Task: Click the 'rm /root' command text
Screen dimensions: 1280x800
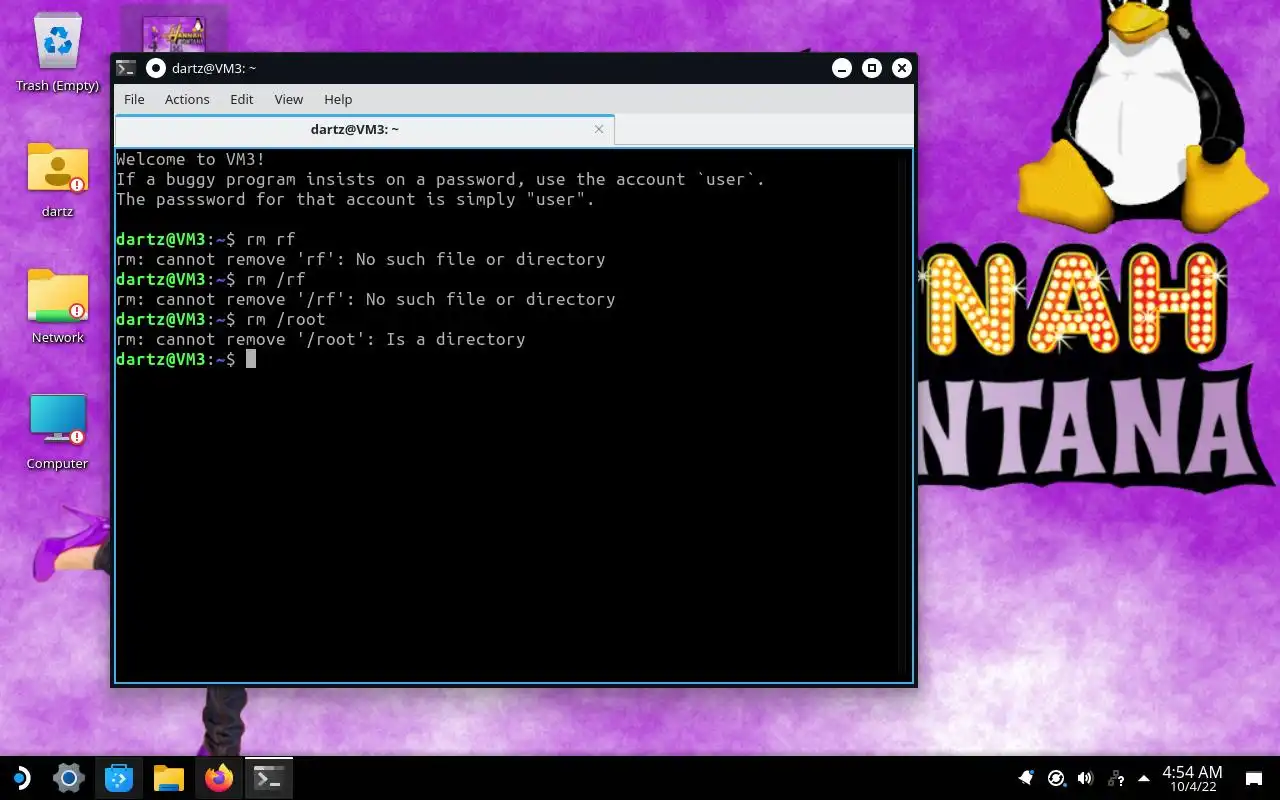Action: 286,319
